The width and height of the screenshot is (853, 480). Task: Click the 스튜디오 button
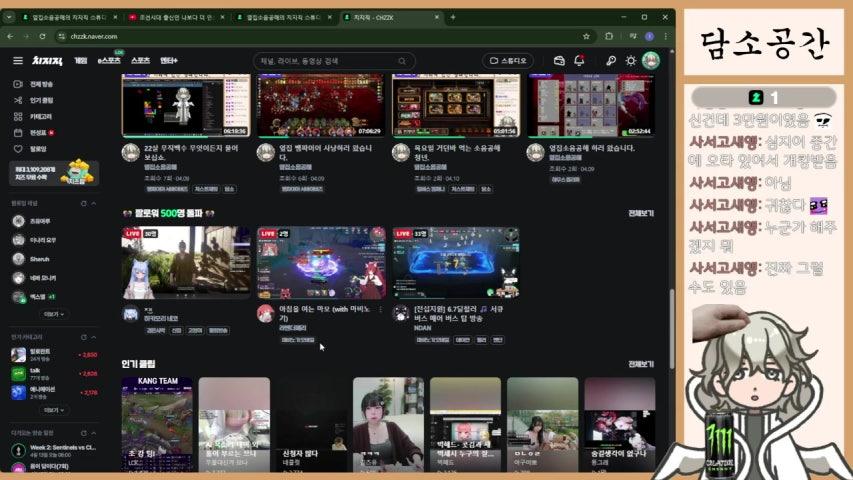508,61
